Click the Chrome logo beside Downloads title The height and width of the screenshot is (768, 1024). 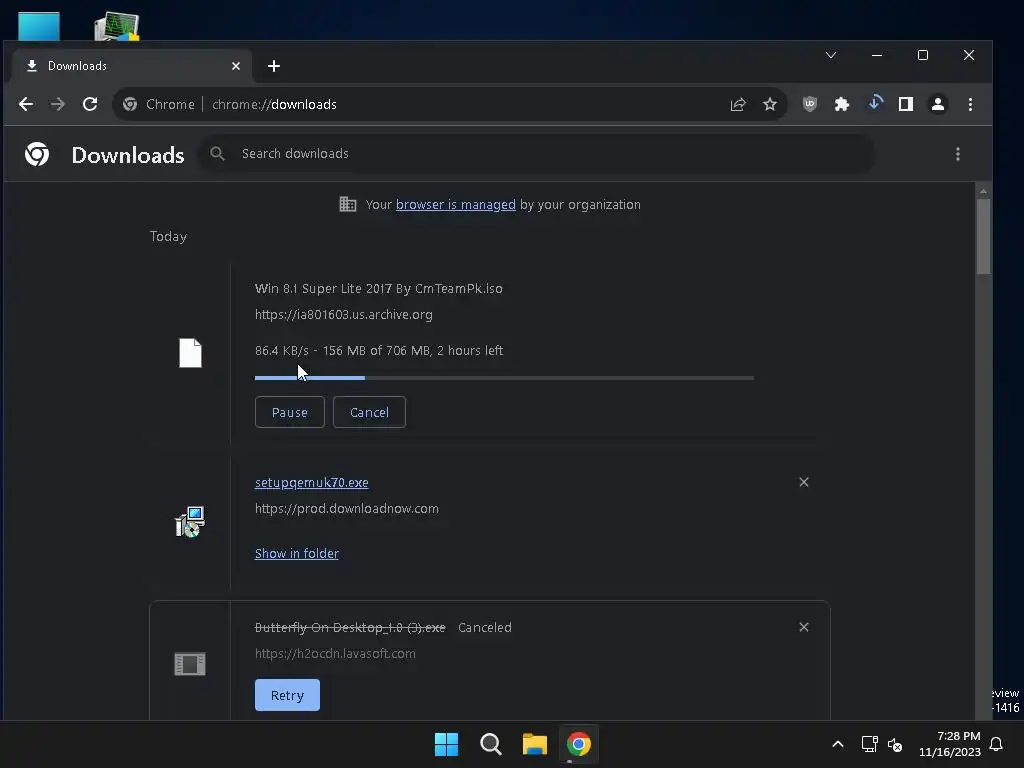point(37,154)
